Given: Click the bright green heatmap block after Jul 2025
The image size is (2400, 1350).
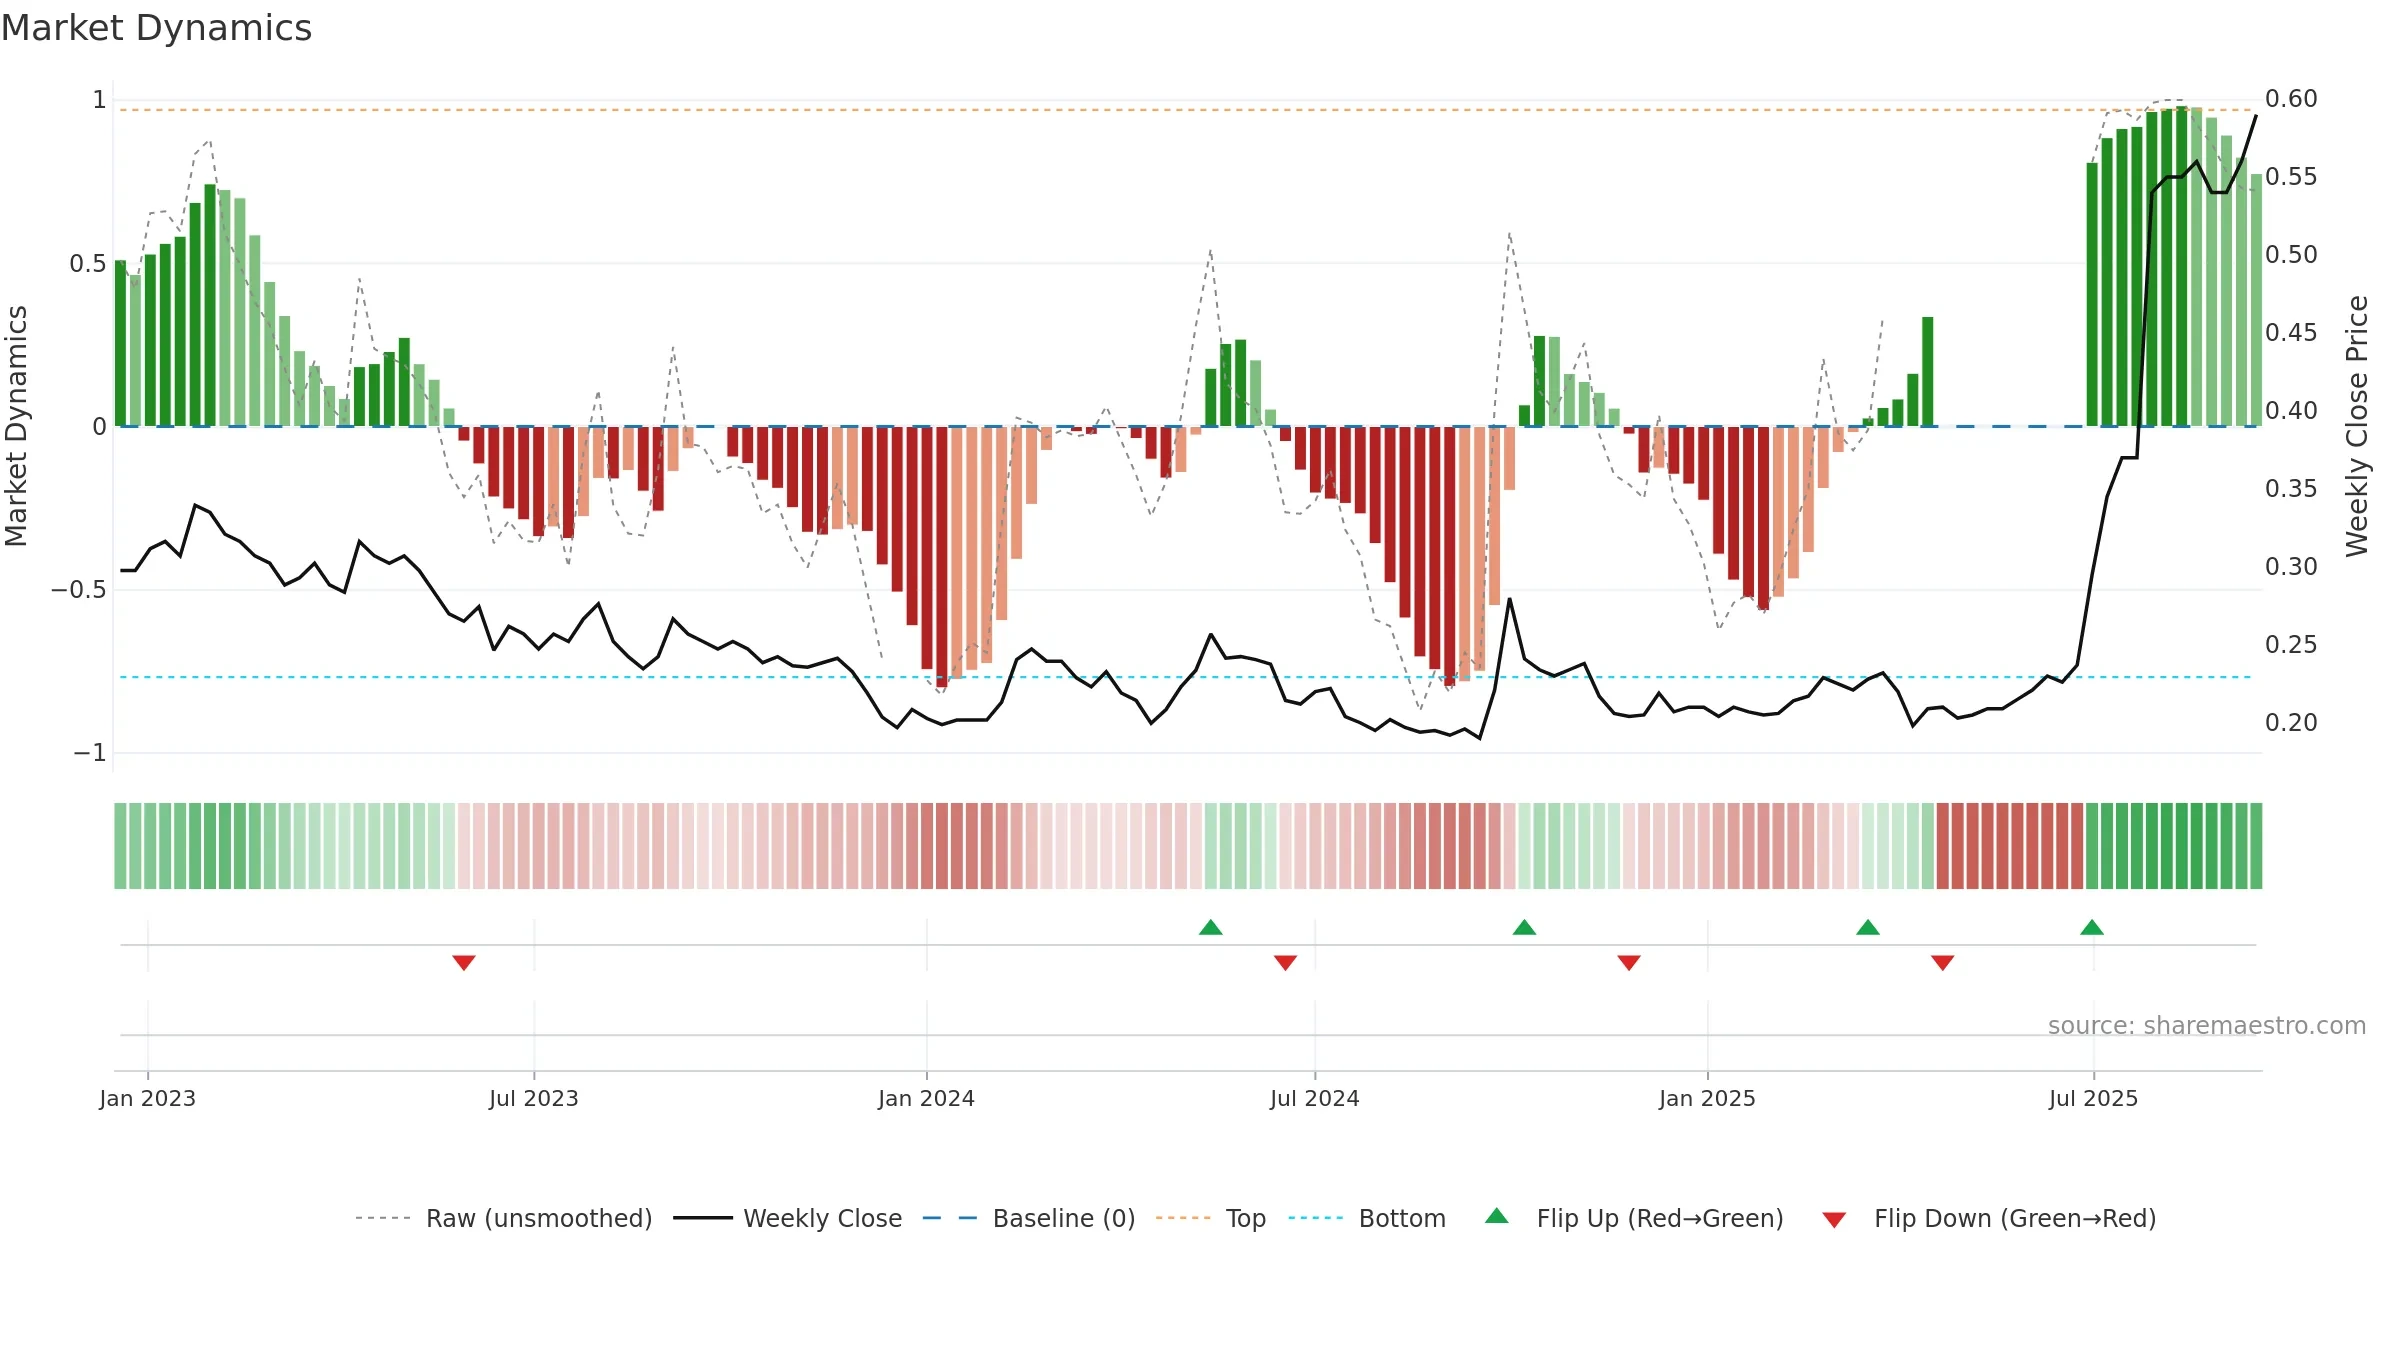Looking at the screenshot, I should coord(2174,846).
